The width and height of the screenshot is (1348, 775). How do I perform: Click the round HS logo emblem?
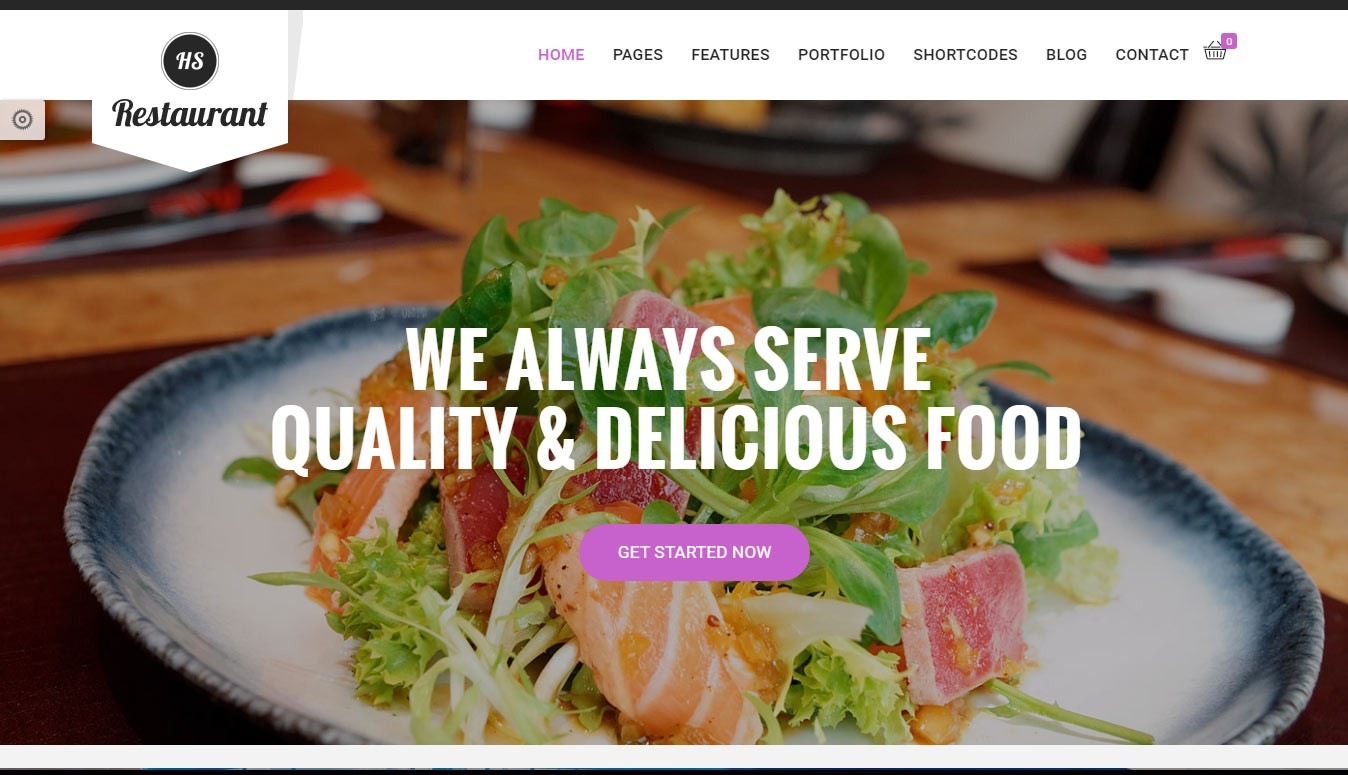[190, 61]
